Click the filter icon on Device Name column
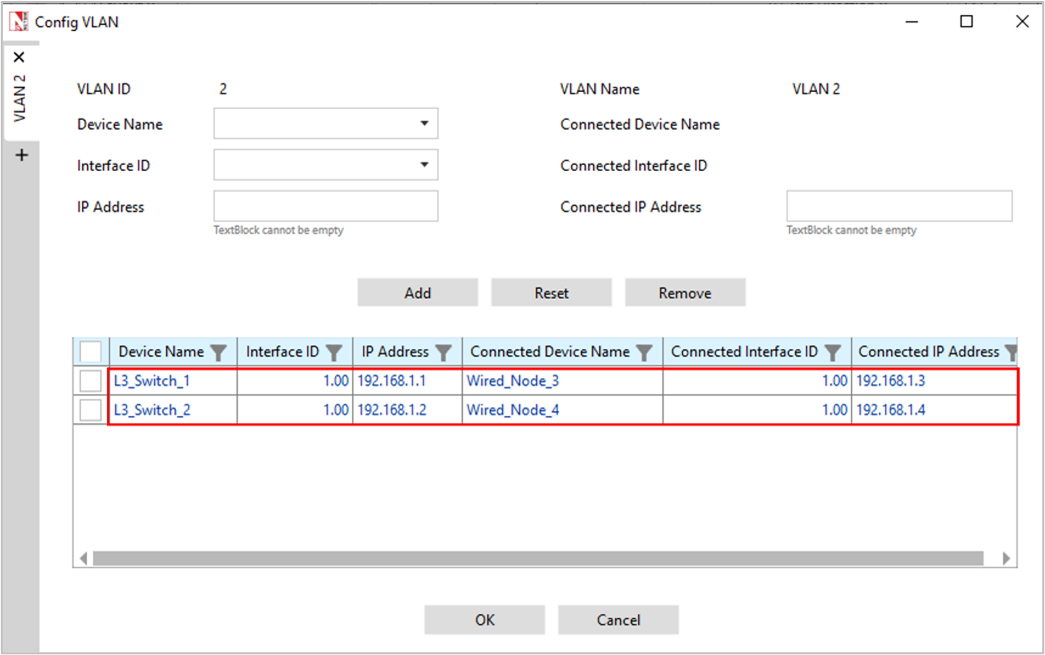The width and height of the screenshot is (1045, 655). [219, 352]
